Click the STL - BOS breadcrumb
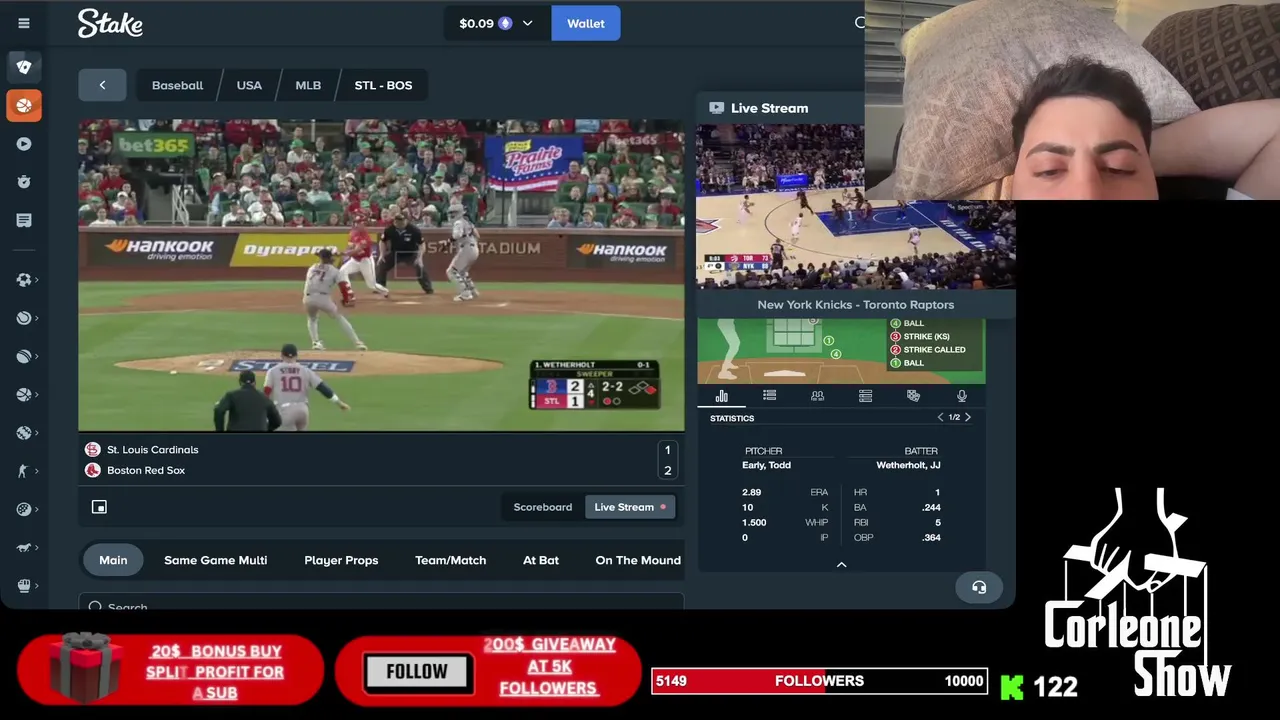This screenshot has height=720, width=1280. point(383,85)
